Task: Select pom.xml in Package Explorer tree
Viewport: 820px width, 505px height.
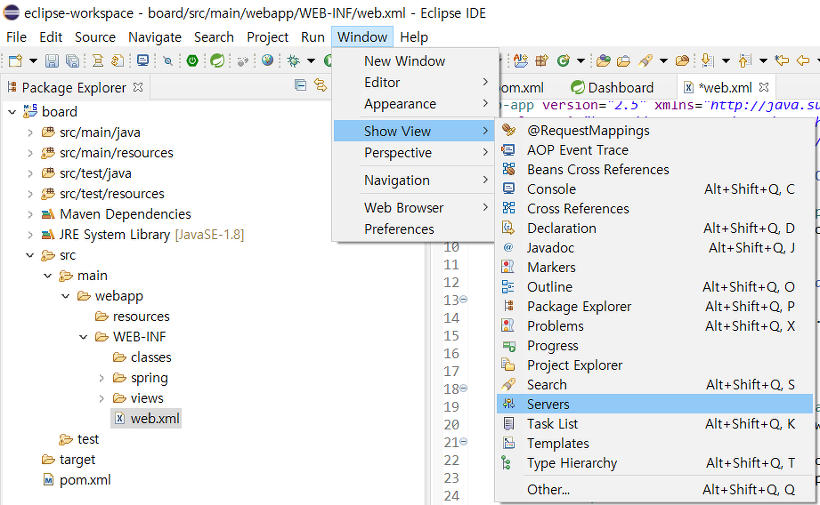Action: 77,480
